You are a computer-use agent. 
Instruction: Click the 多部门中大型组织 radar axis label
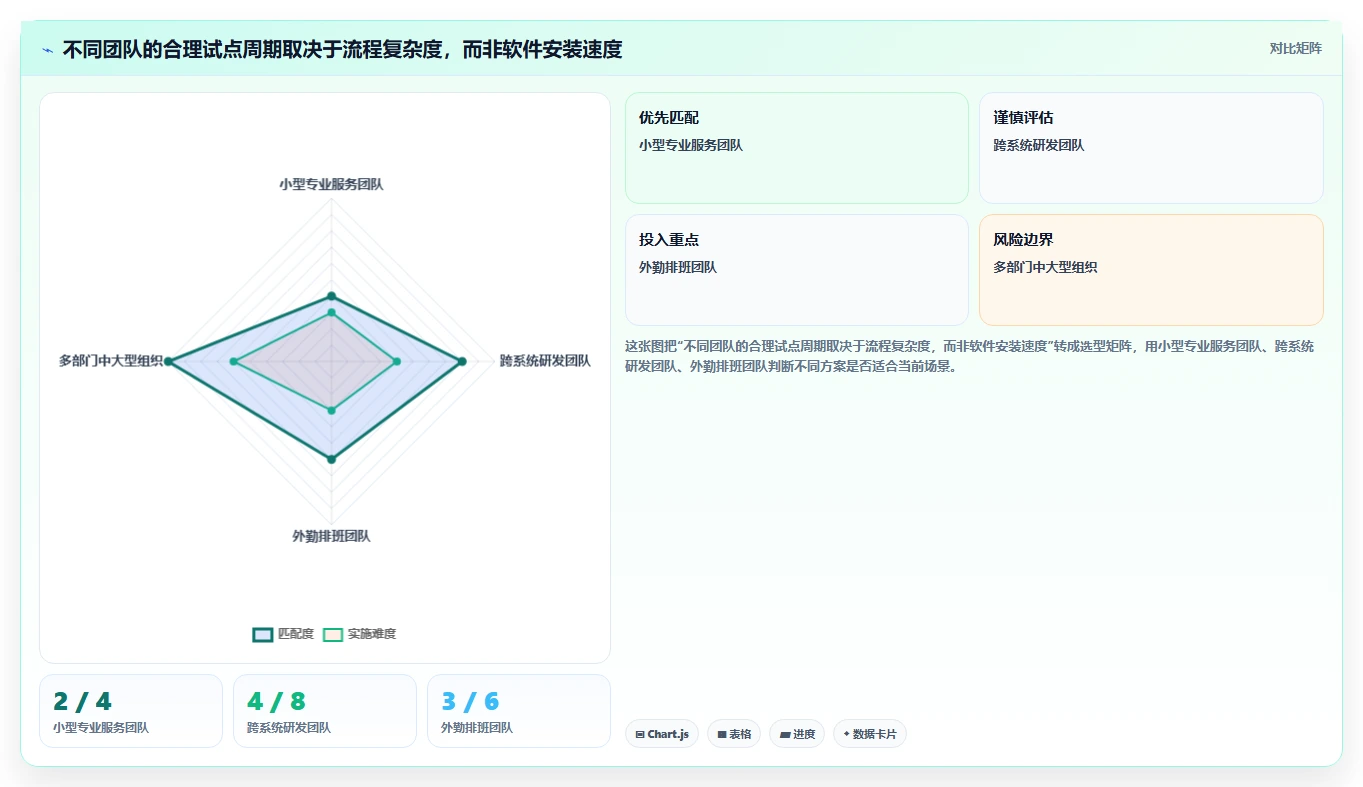pyautogui.click(x=111, y=361)
